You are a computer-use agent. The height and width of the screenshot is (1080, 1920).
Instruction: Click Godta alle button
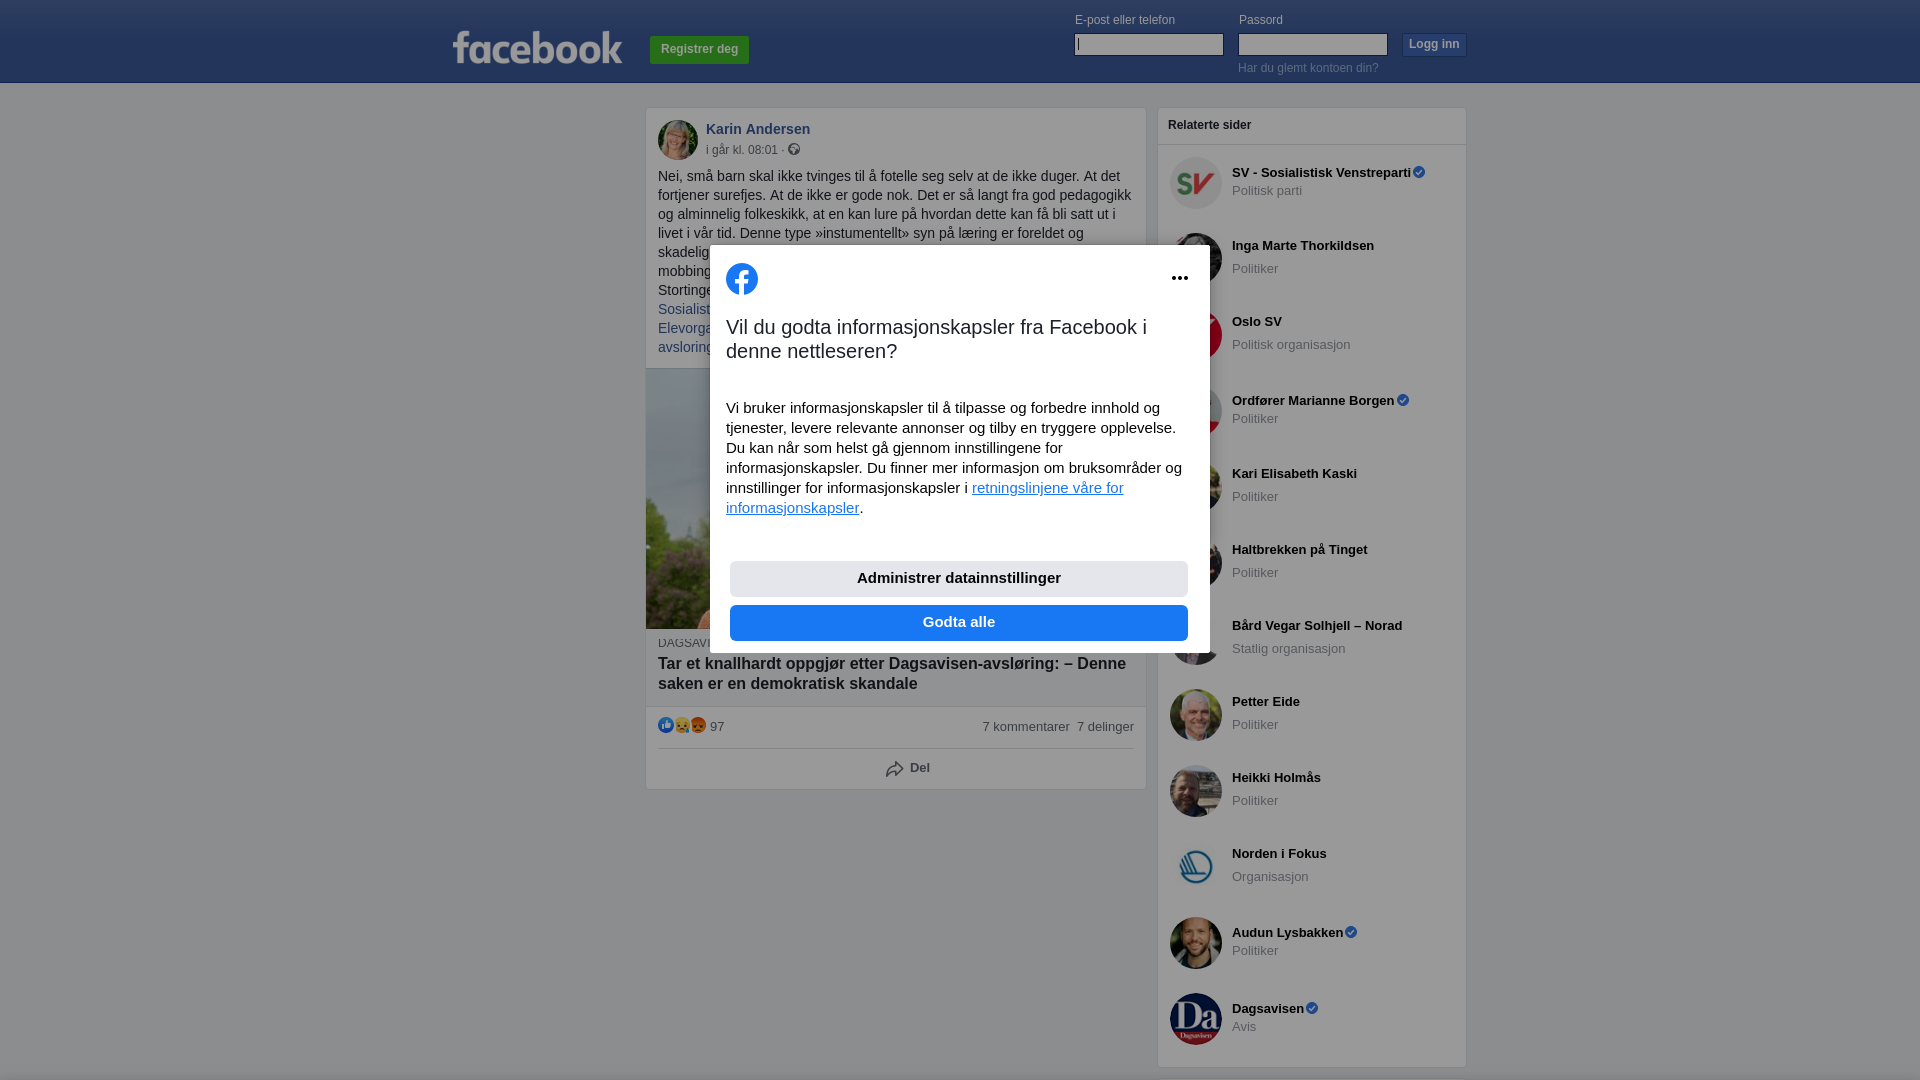(x=959, y=623)
